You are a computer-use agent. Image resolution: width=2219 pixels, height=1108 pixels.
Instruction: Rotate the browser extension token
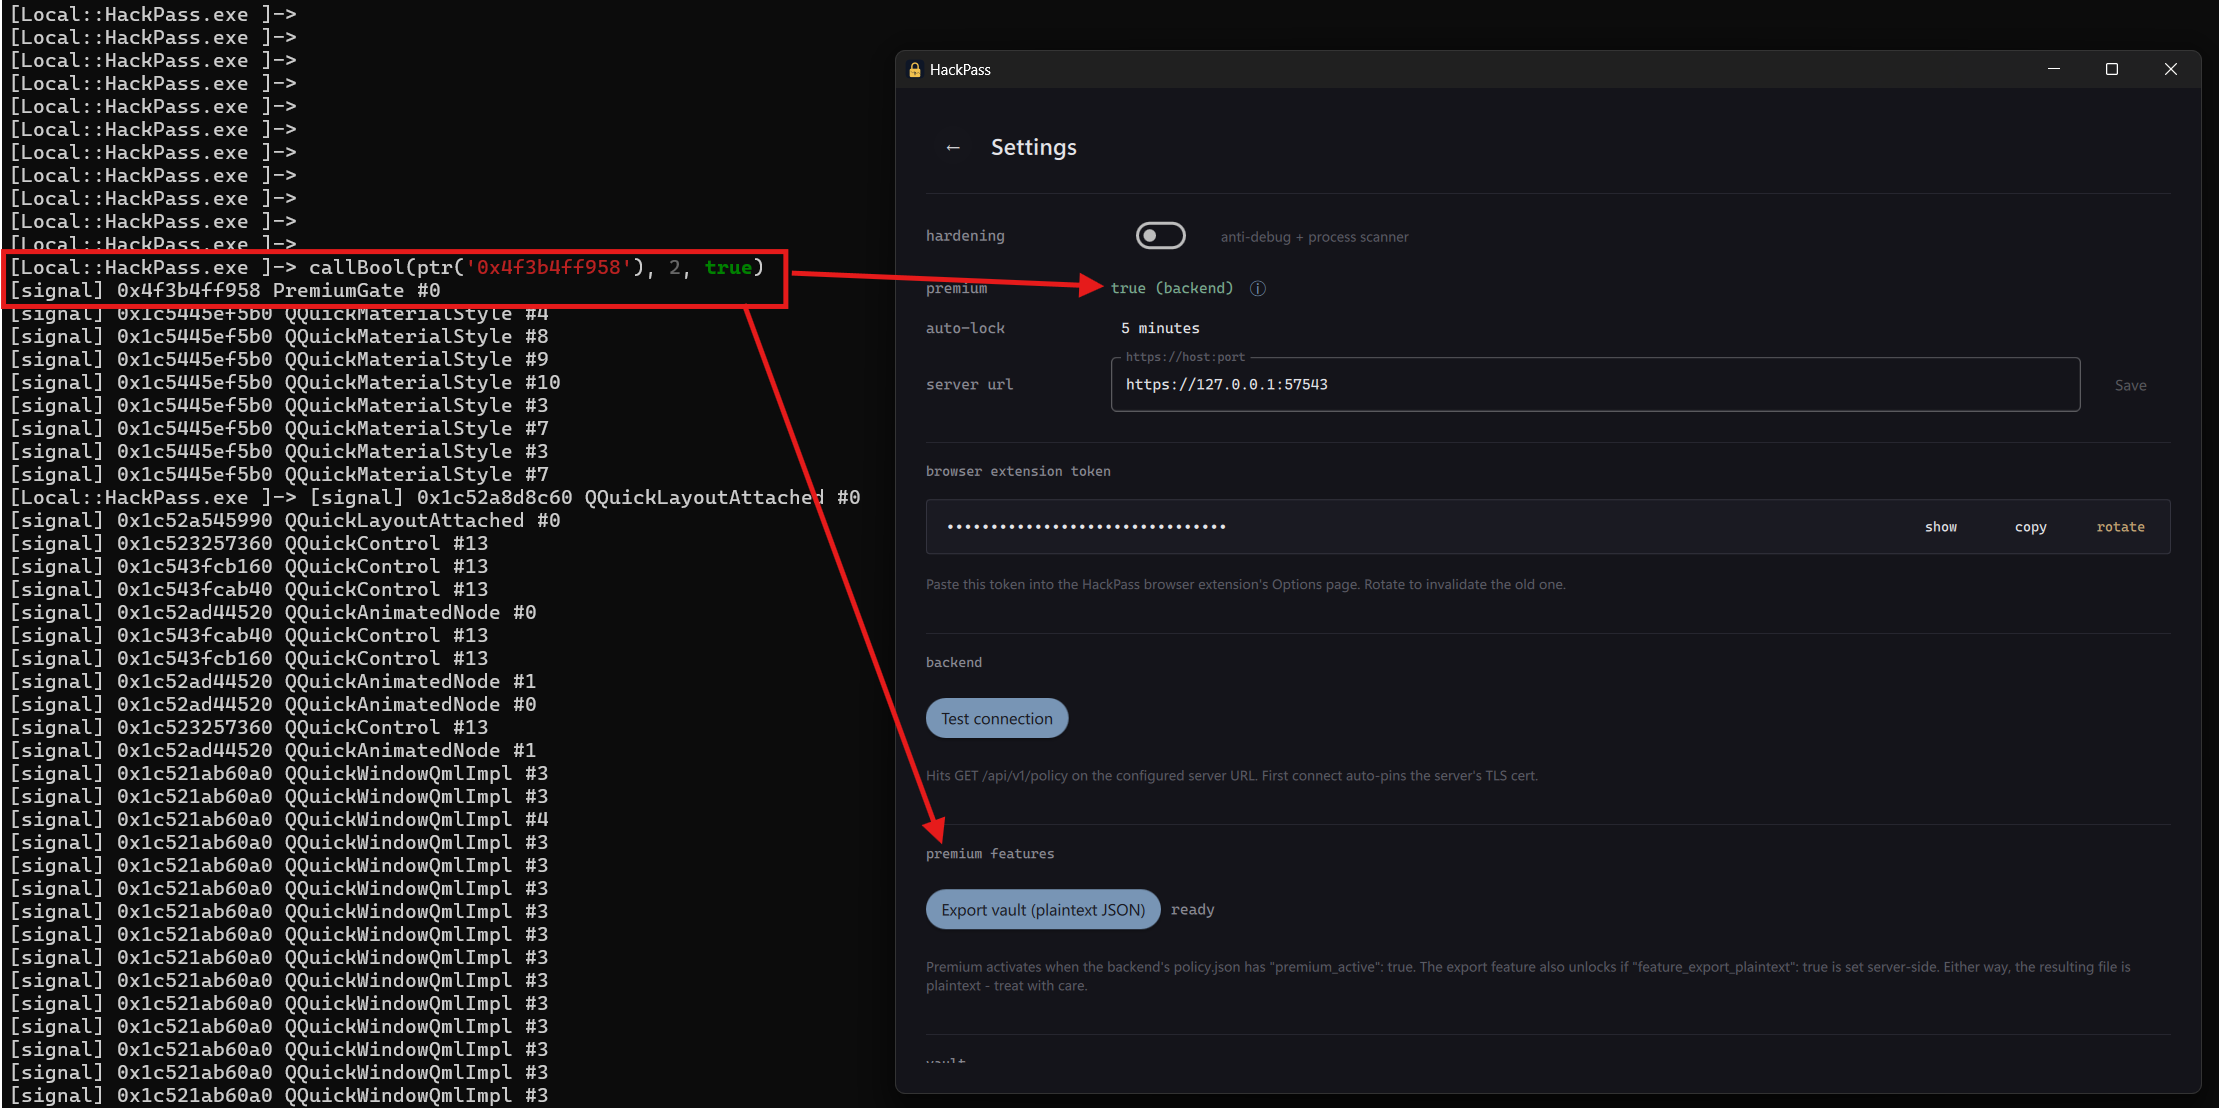pyautogui.click(x=2120, y=527)
